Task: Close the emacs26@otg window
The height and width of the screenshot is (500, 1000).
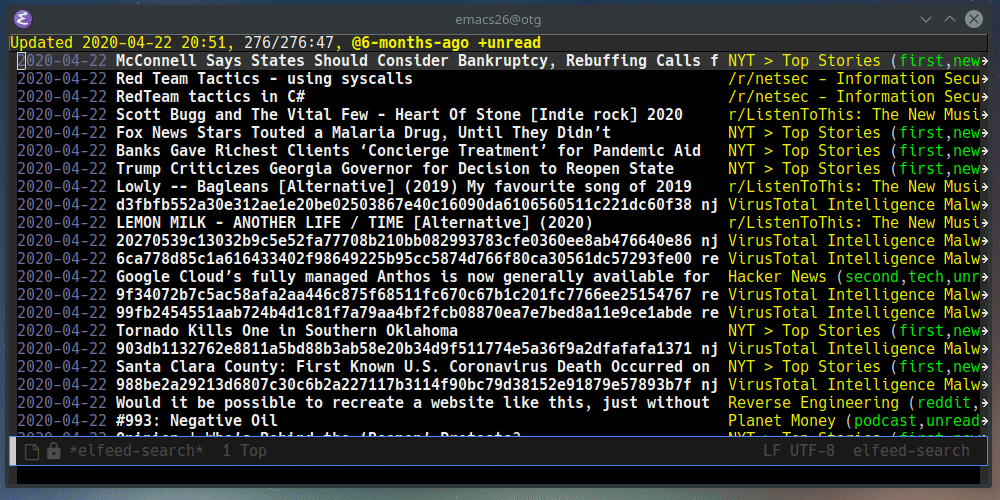Action: click(x=974, y=19)
